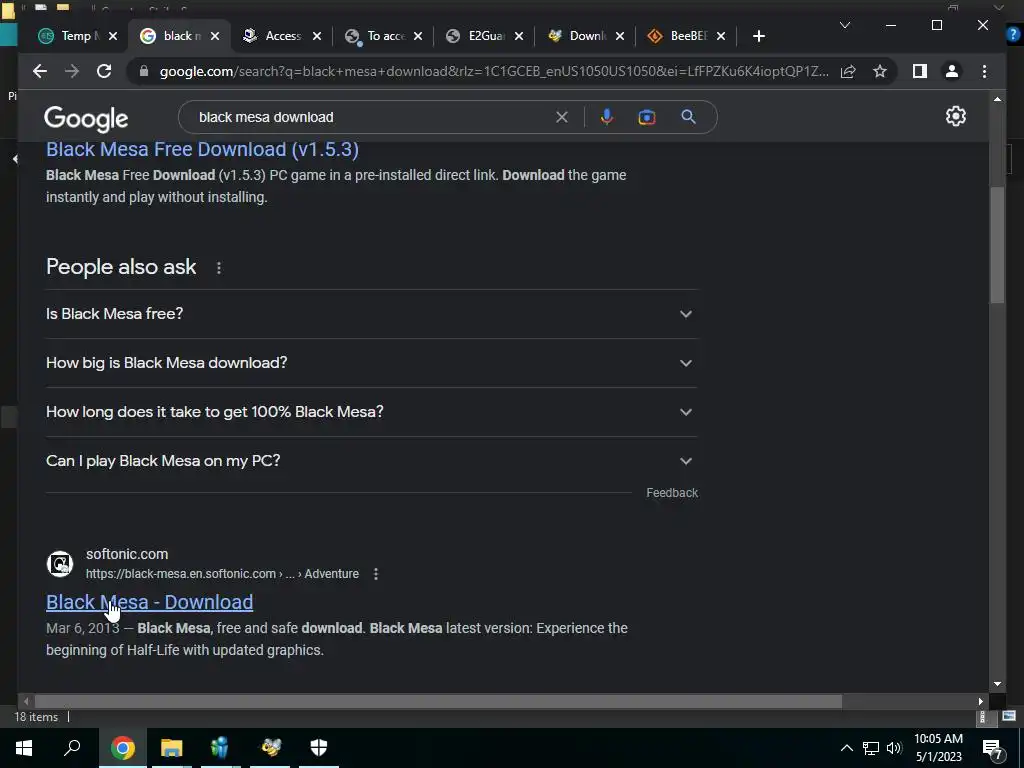
Task: Click the share page icon in address bar
Action: pos(848,71)
